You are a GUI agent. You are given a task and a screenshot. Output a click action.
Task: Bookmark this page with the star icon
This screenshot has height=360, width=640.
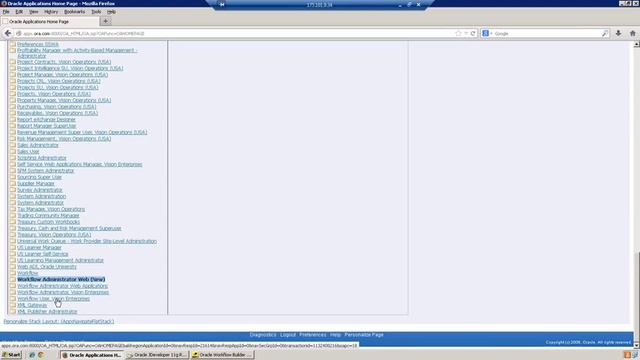tap(458, 33)
